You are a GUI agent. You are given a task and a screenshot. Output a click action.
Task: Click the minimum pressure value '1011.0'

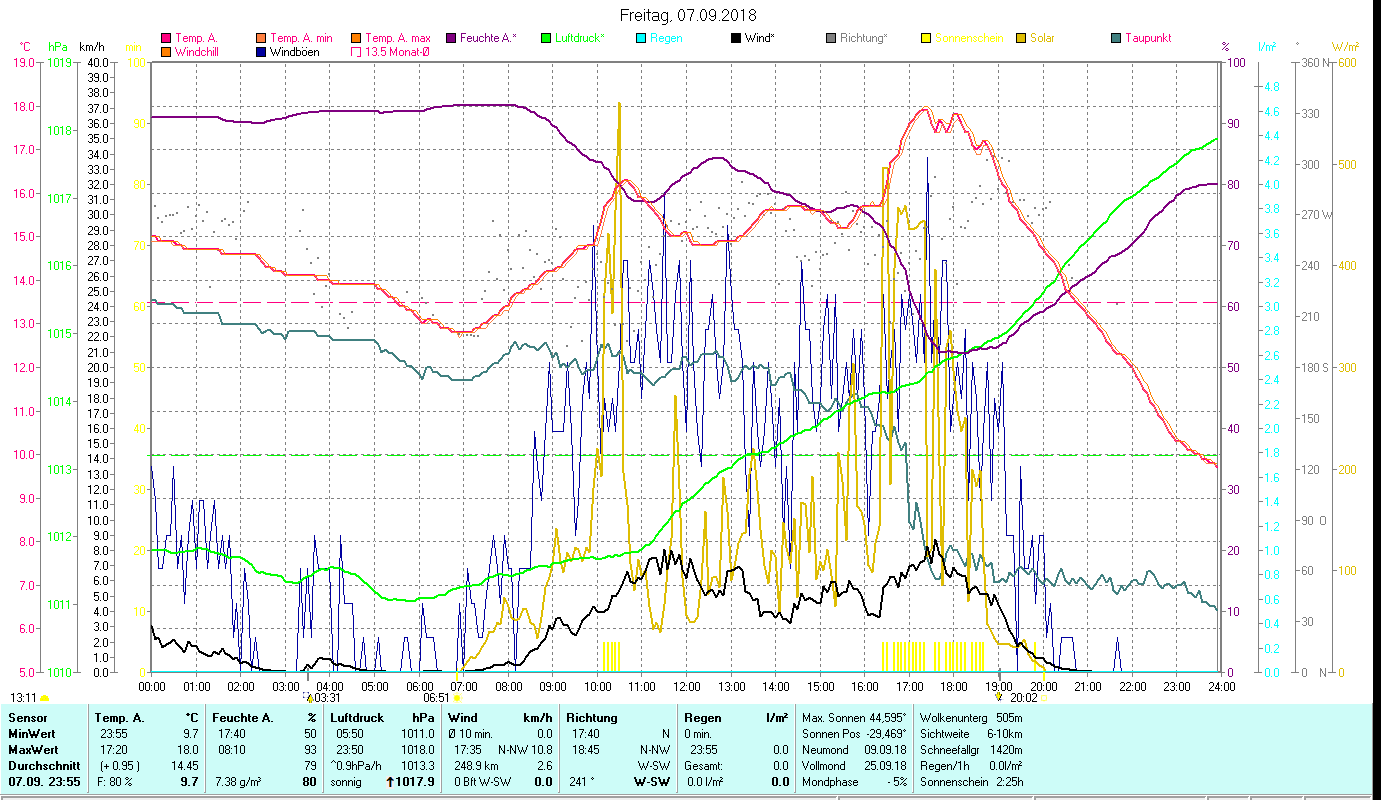[x=418, y=734]
